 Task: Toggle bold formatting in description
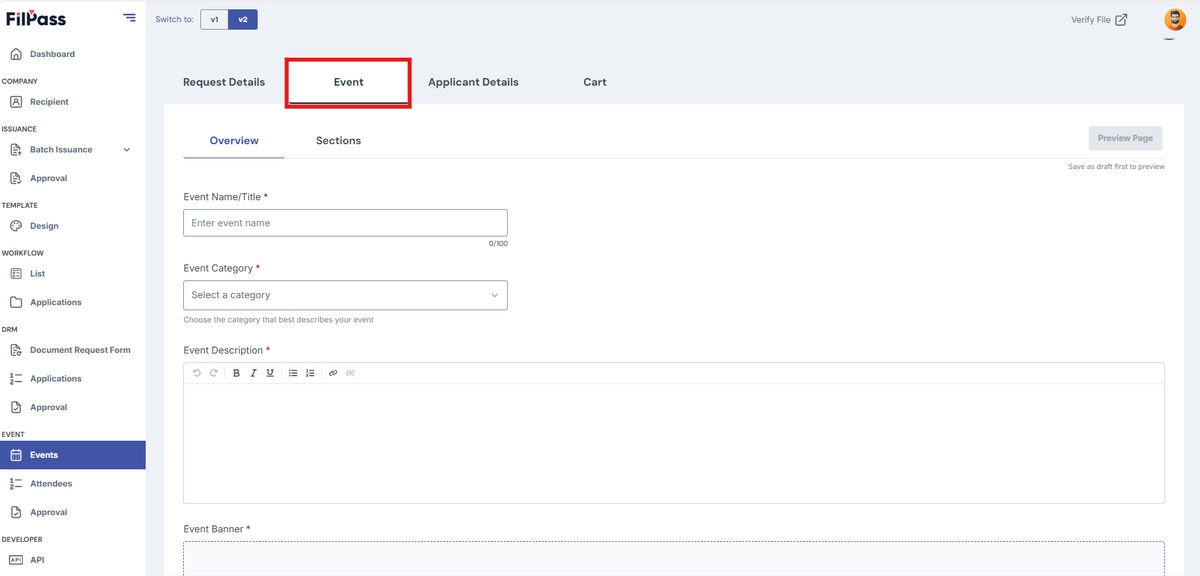(237, 373)
